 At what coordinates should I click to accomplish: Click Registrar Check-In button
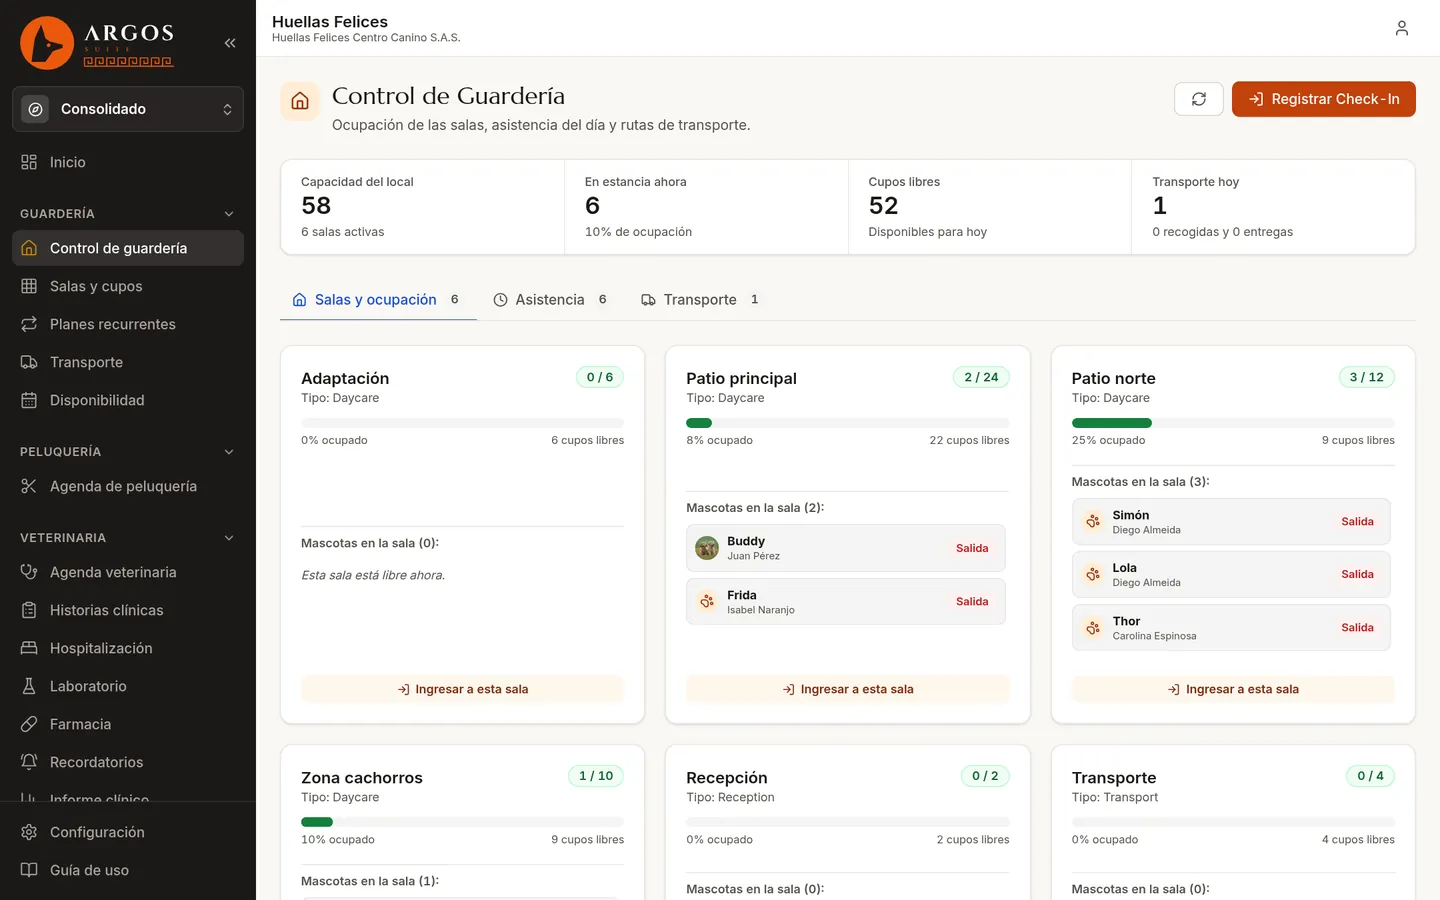(1324, 99)
